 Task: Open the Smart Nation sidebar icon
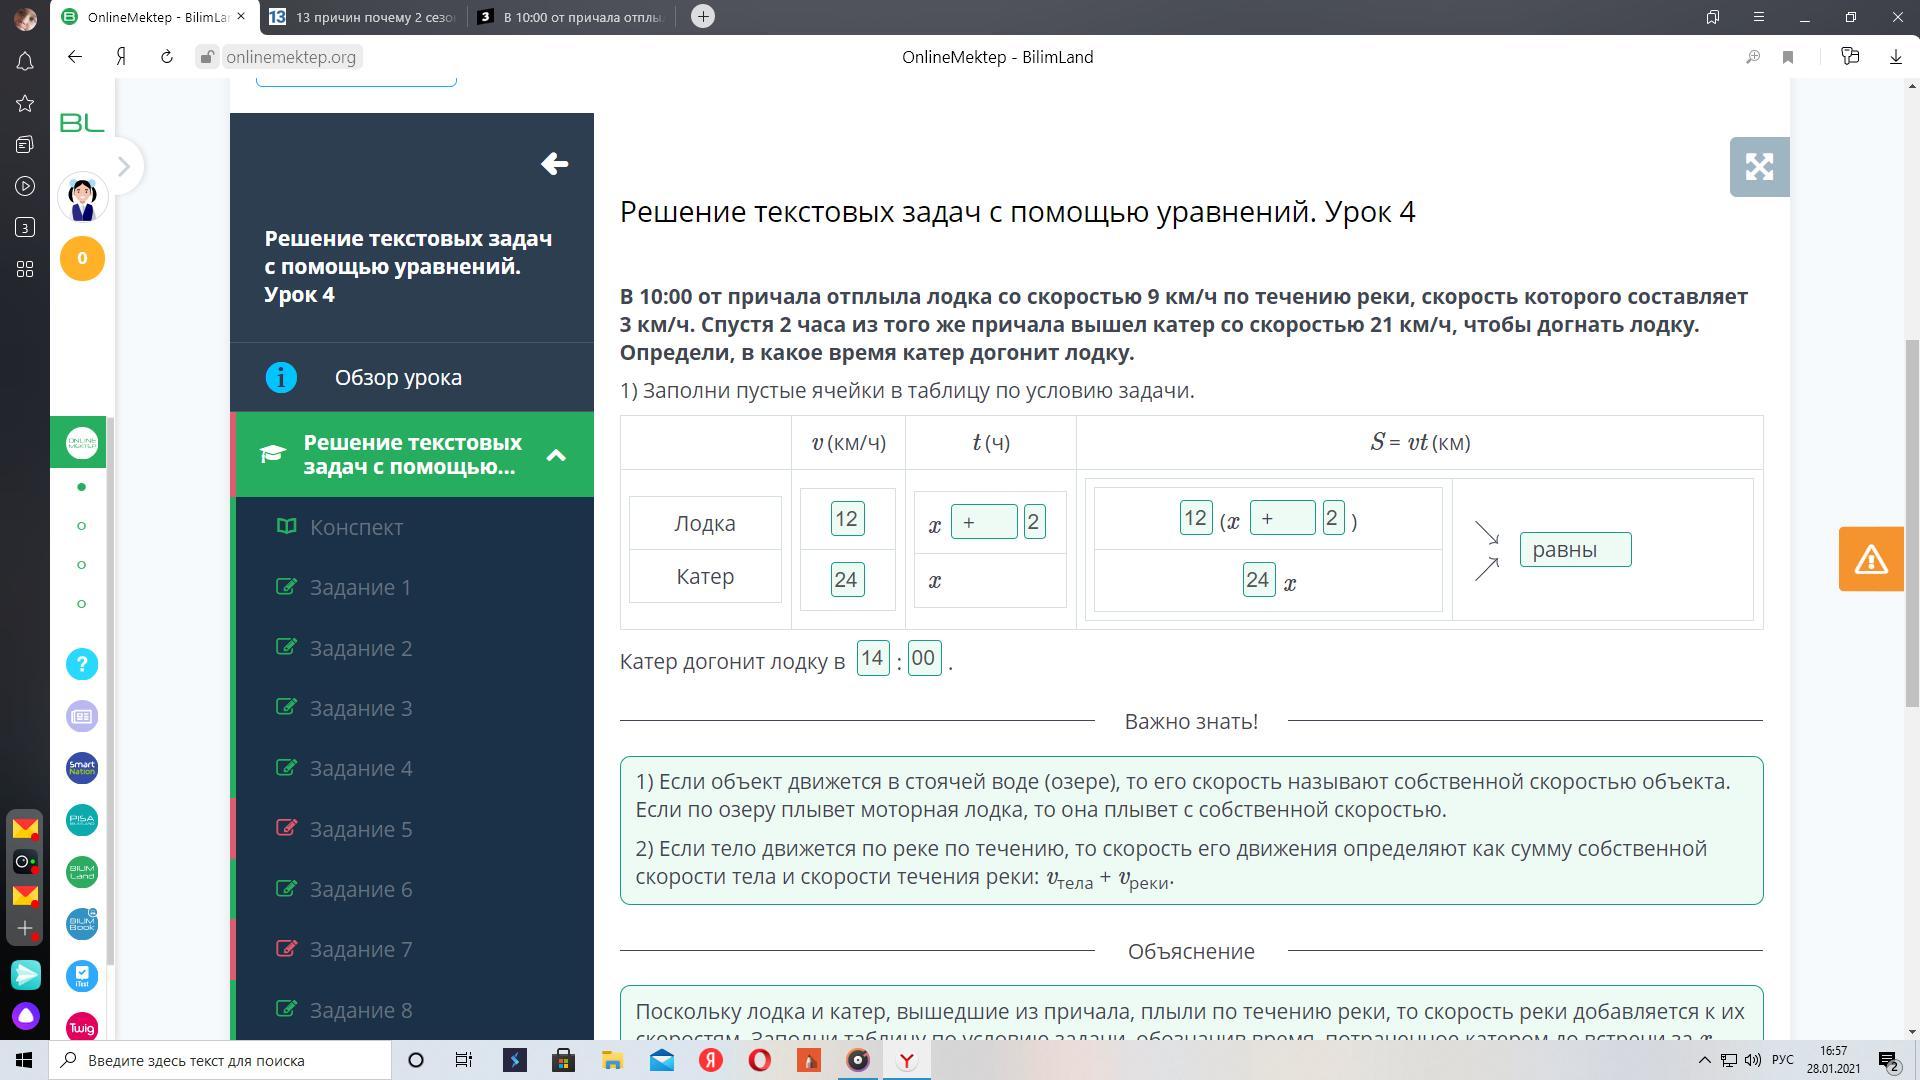coord(82,768)
